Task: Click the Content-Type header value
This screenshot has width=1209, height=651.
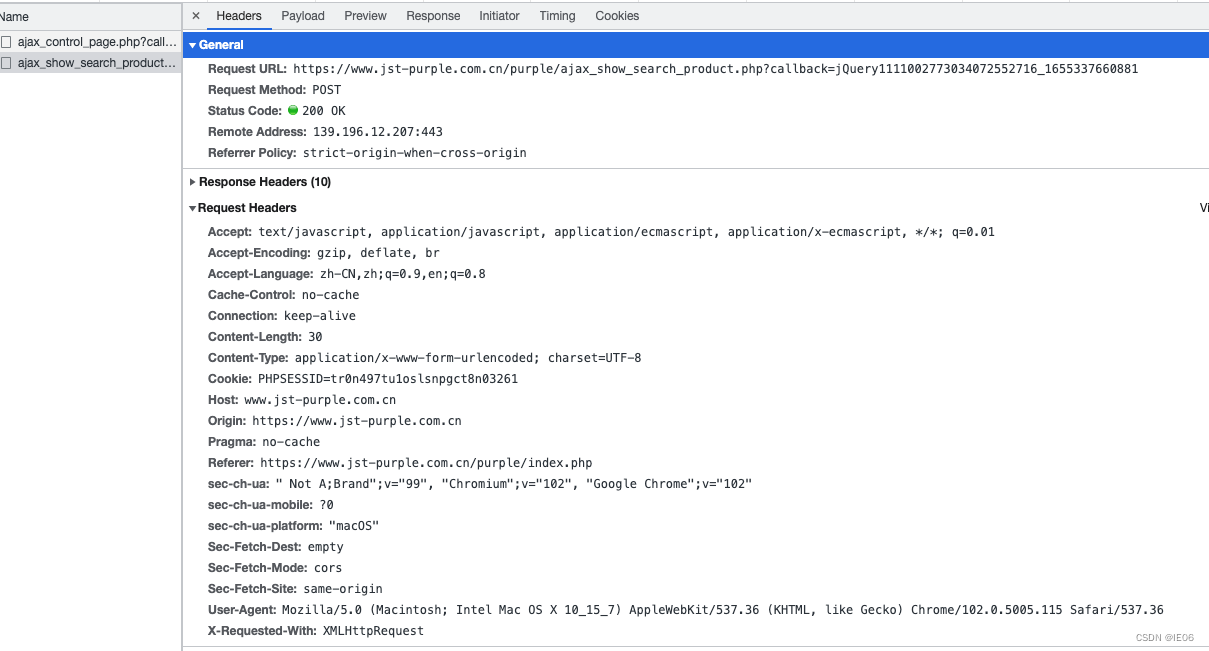Action: point(468,358)
